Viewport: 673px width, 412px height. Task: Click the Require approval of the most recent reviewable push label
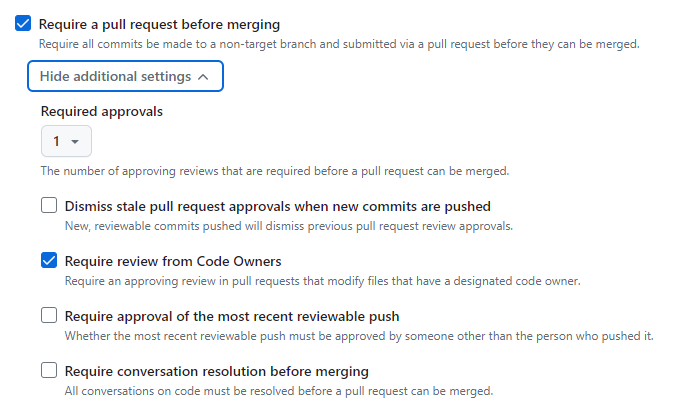tap(232, 317)
